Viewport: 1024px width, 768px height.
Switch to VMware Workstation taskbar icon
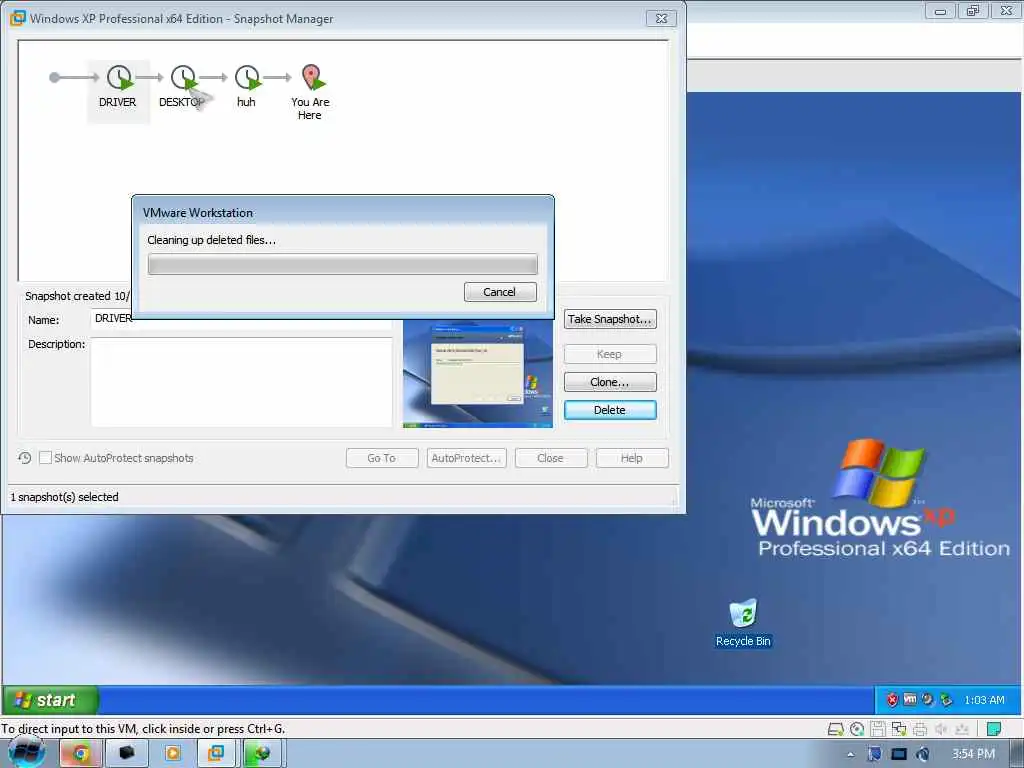click(216, 754)
